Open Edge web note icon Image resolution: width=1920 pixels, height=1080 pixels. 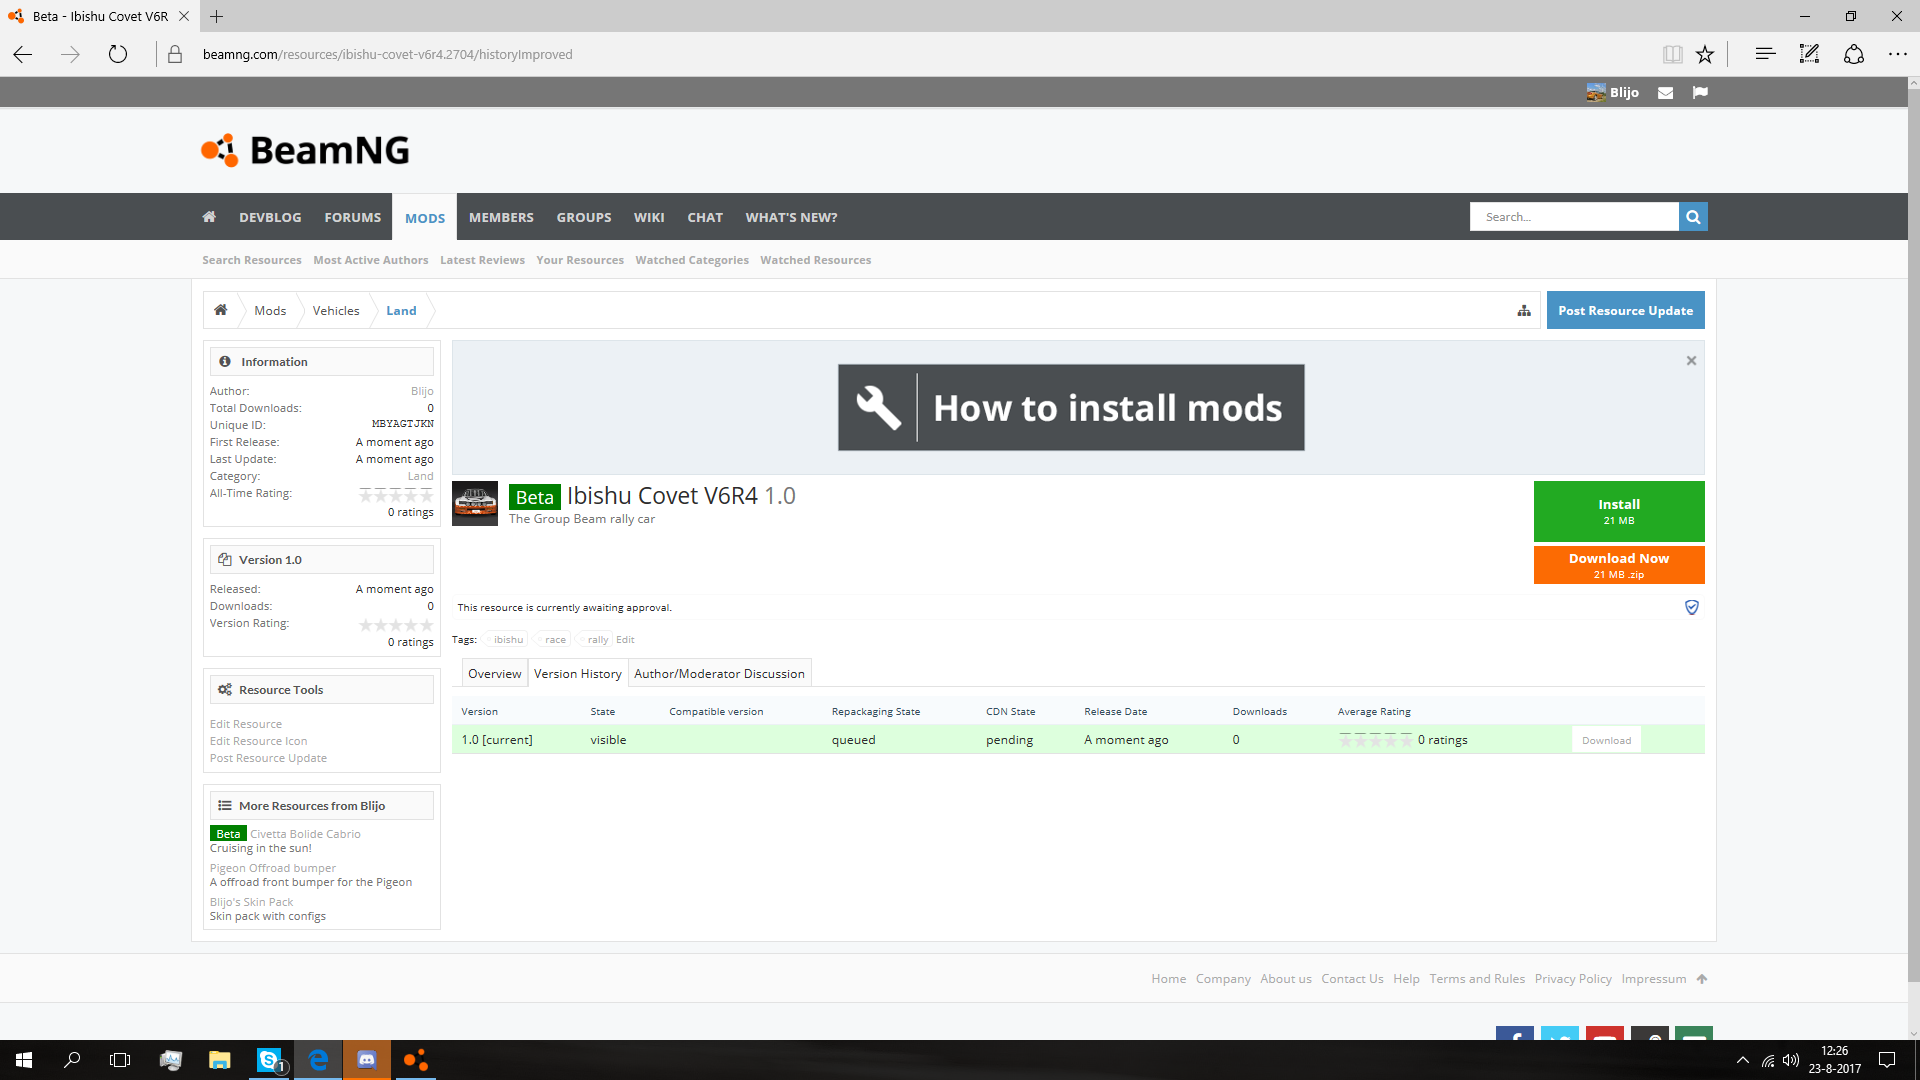click(1809, 54)
